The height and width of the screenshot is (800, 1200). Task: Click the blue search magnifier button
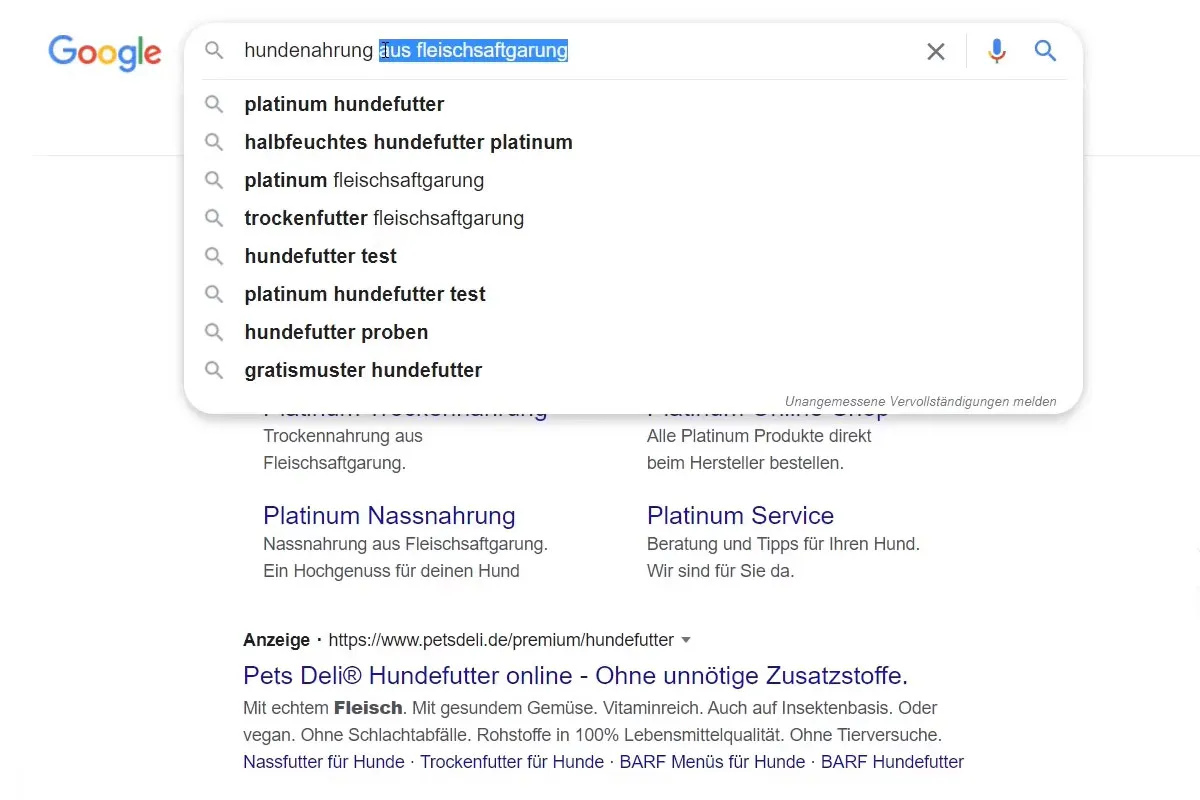pyautogui.click(x=1046, y=51)
